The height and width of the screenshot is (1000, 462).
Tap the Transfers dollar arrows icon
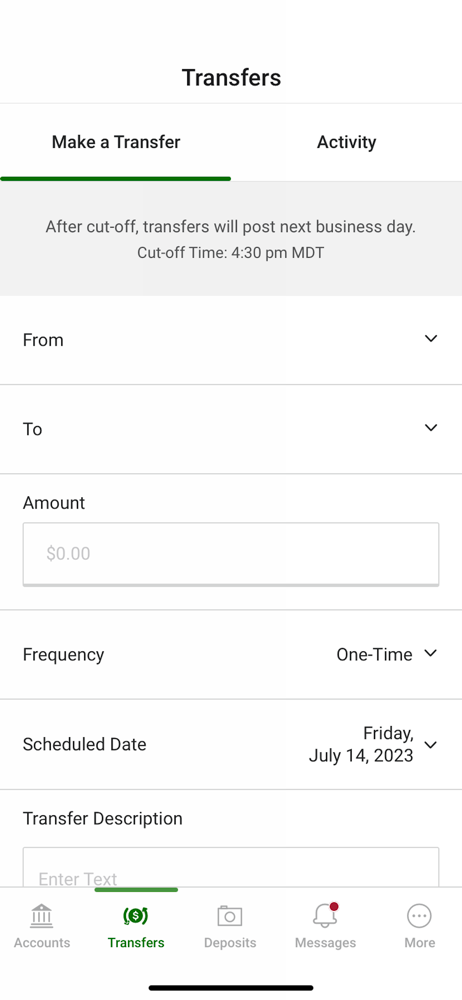coord(136,916)
